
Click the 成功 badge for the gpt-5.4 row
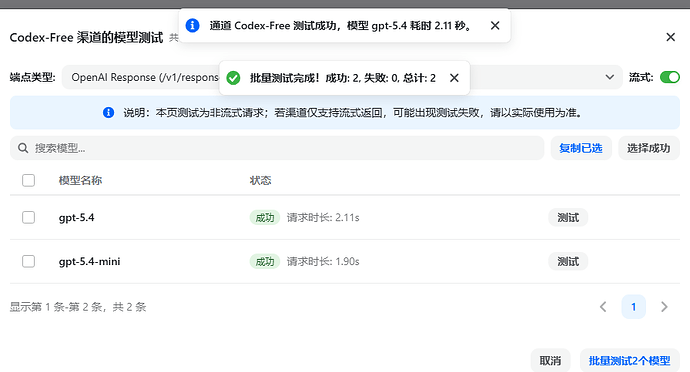coord(265,217)
